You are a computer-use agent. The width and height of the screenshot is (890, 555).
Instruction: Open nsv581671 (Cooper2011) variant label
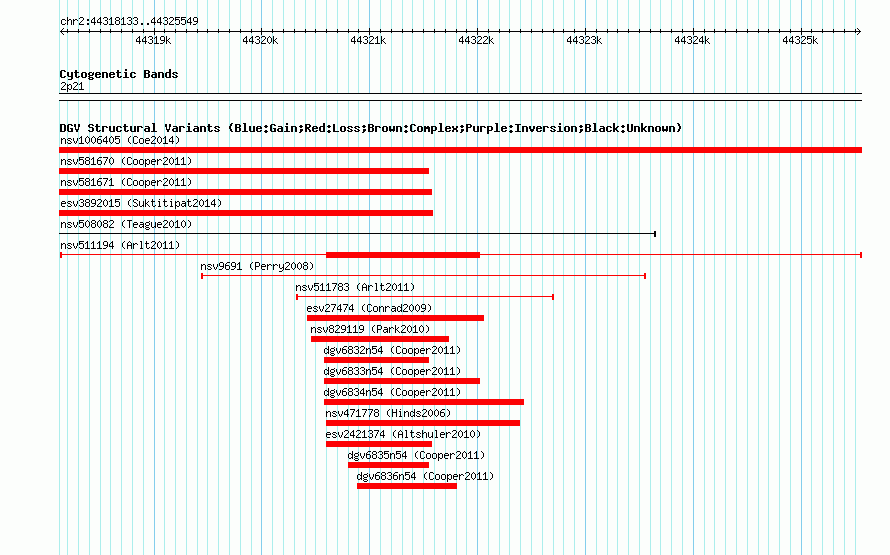[x=126, y=182]
